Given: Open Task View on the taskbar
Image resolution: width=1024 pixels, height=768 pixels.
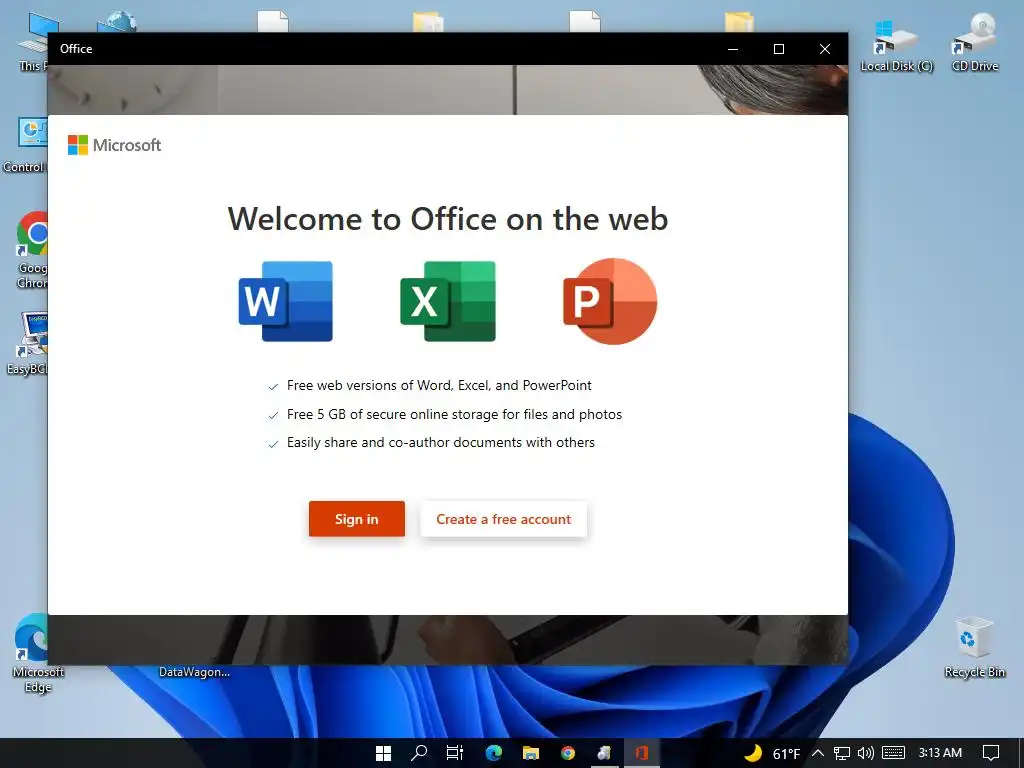Looking at the screenshot, I should 455,753.
